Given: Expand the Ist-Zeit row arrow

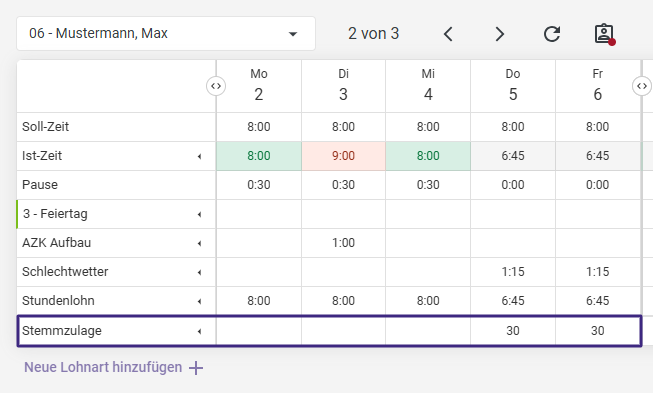Looking at the screenshot, I should tap(199, 156).
